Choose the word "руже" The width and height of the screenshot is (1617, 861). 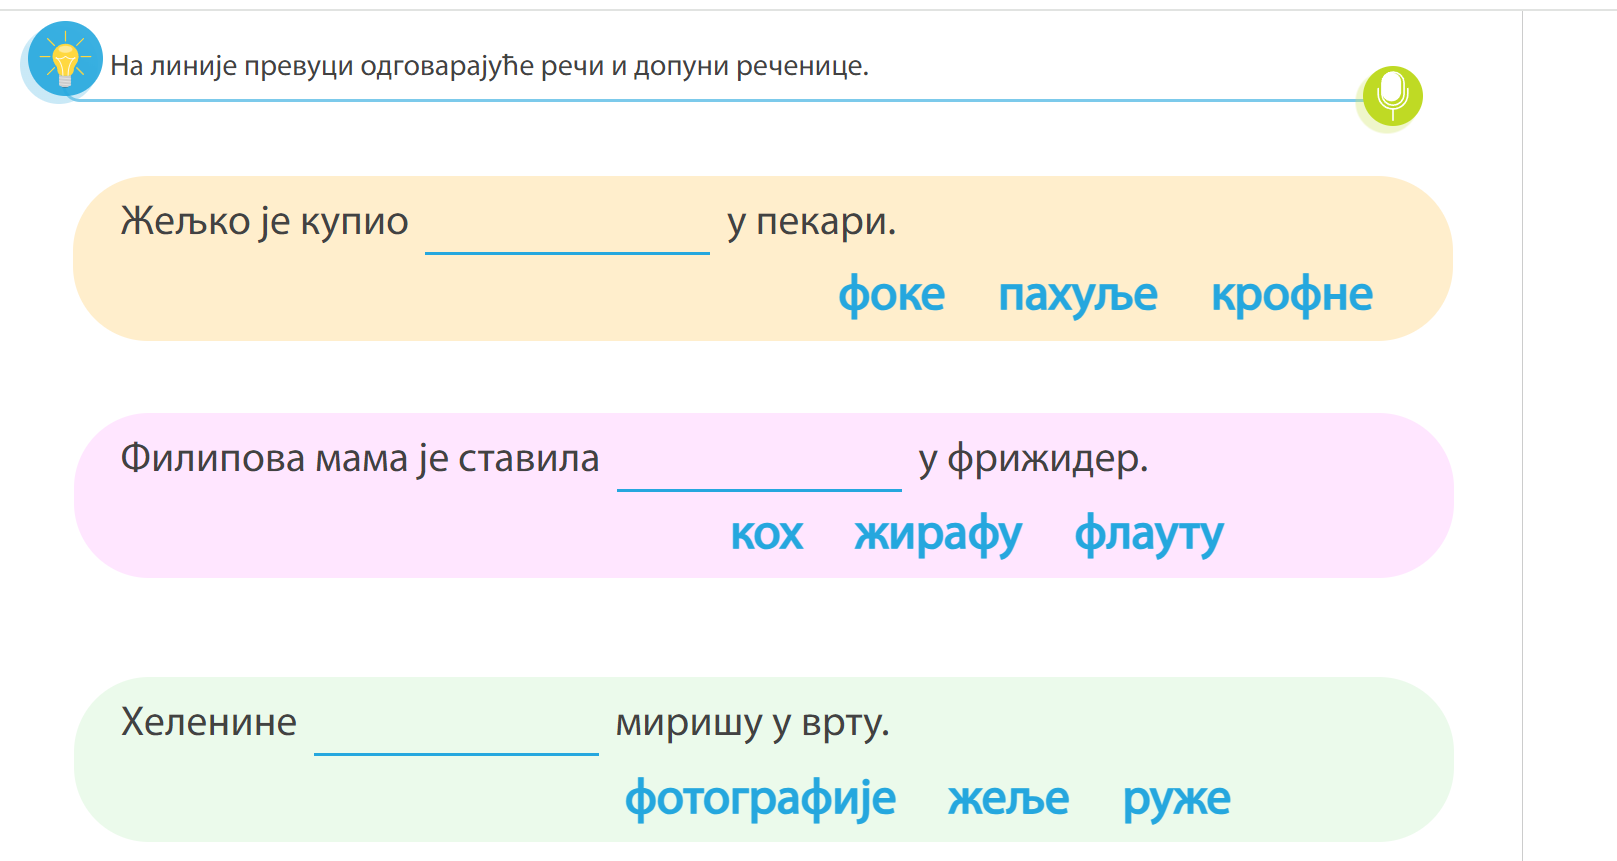point(1176,799)
